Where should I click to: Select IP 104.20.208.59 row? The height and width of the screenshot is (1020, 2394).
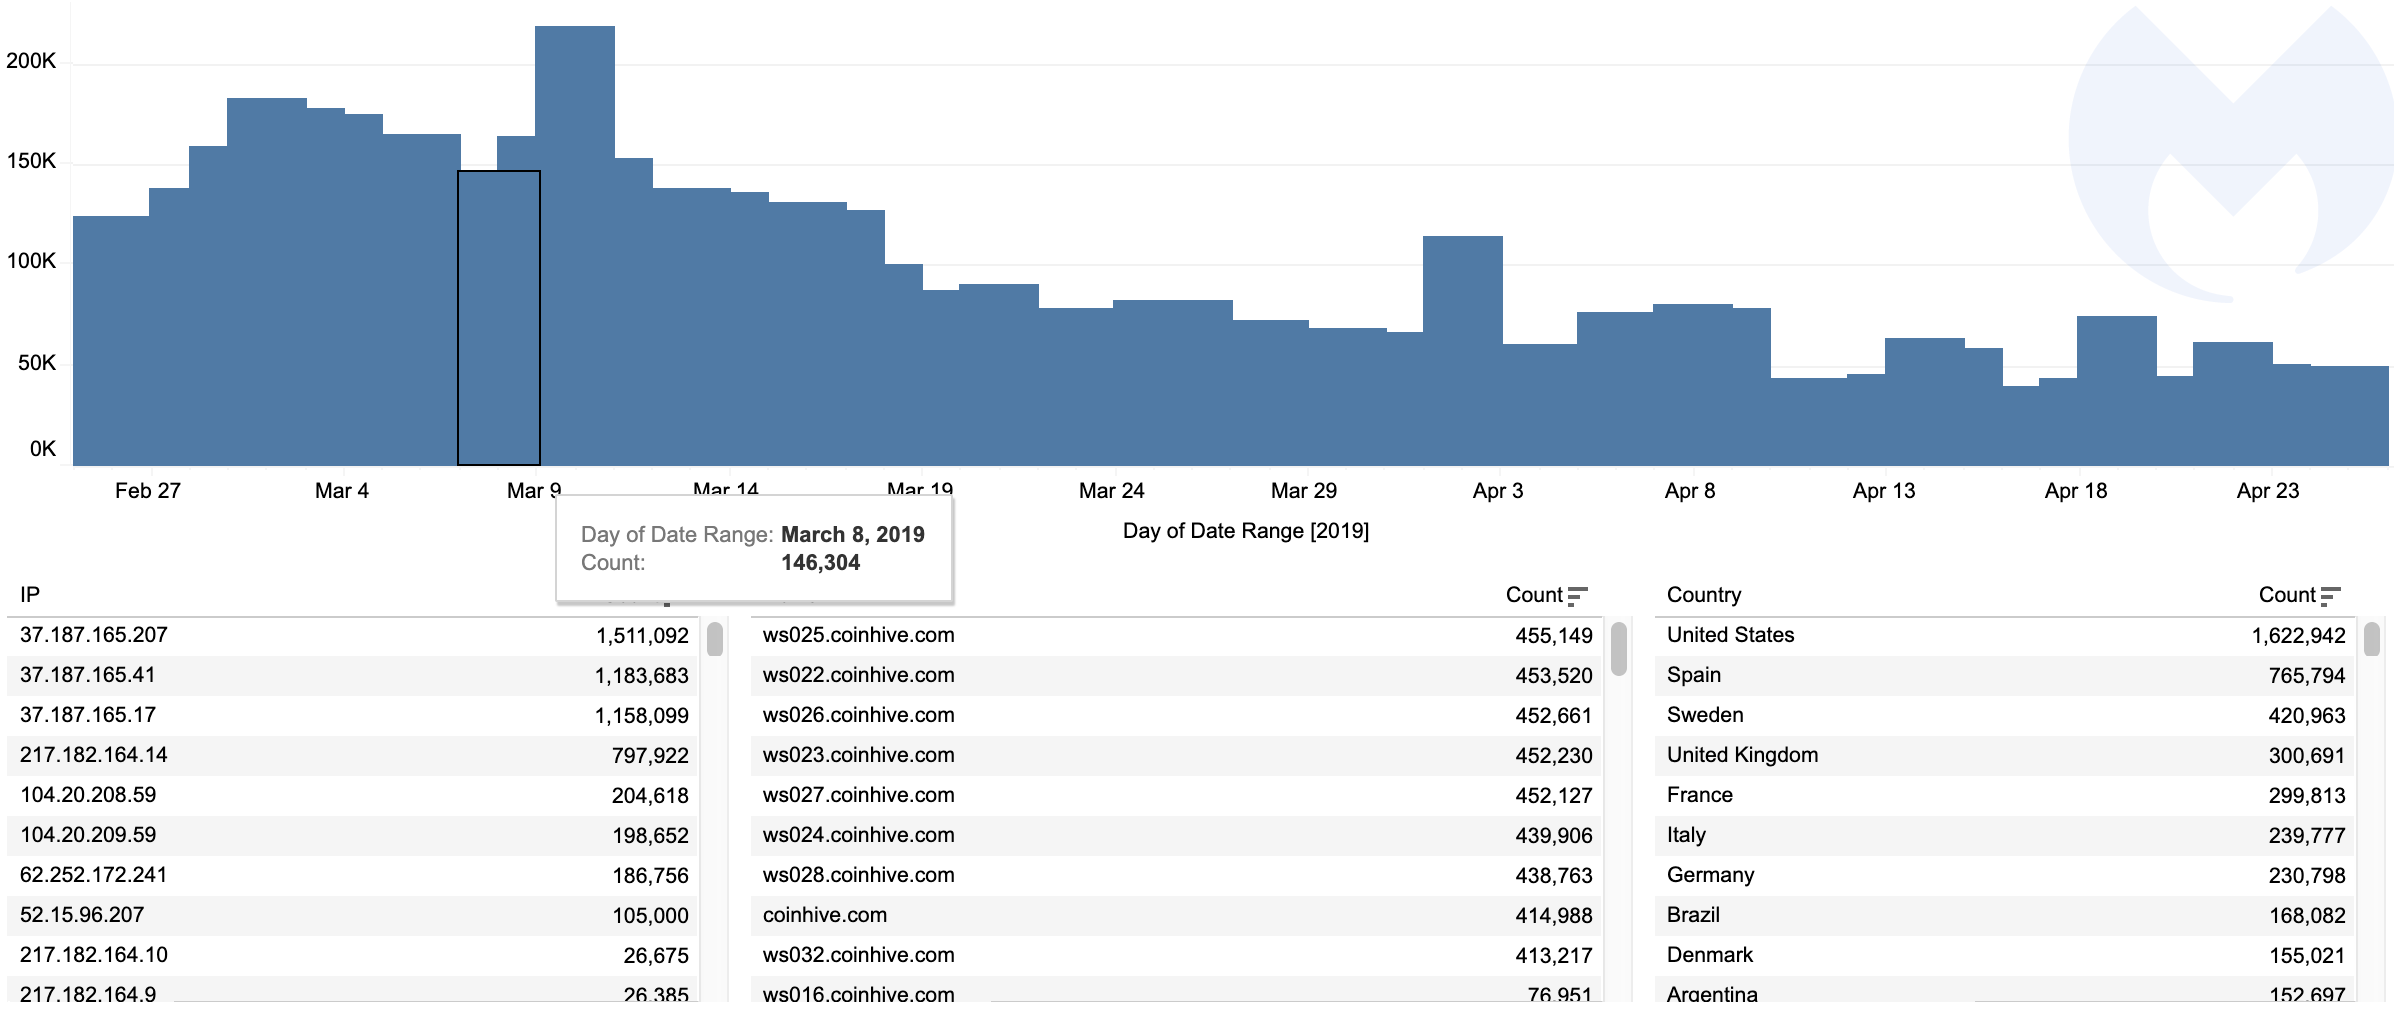pyautogui.click(x=354, y=795)
